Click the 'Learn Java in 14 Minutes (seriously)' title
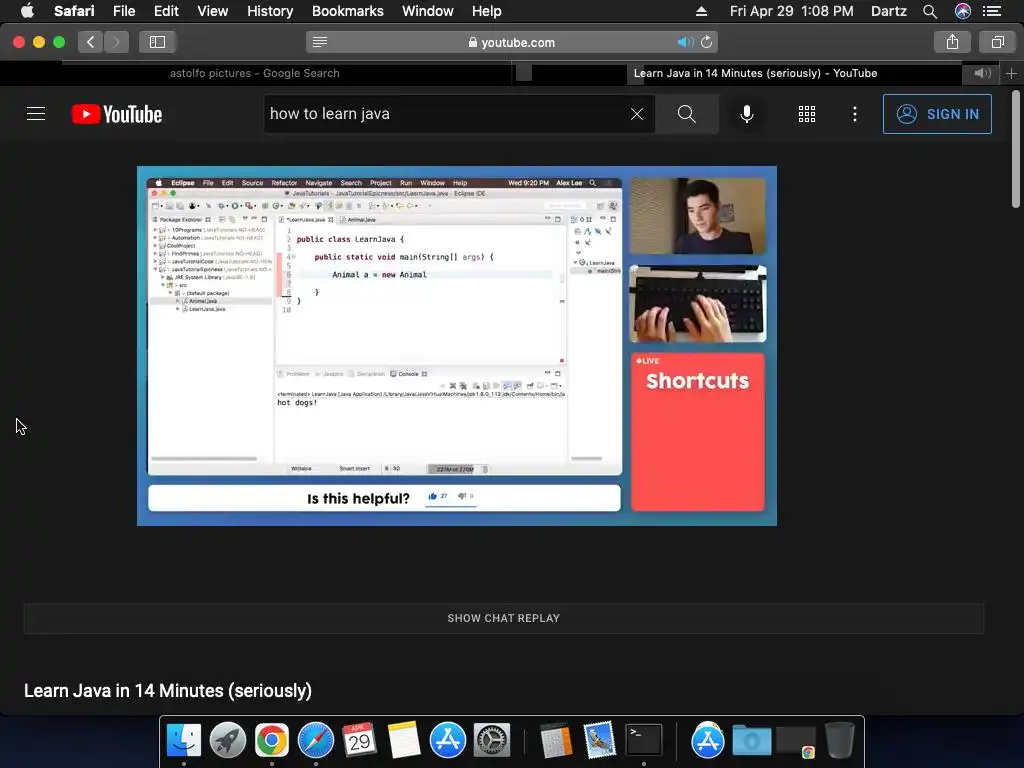 click(x=168, y=691)
